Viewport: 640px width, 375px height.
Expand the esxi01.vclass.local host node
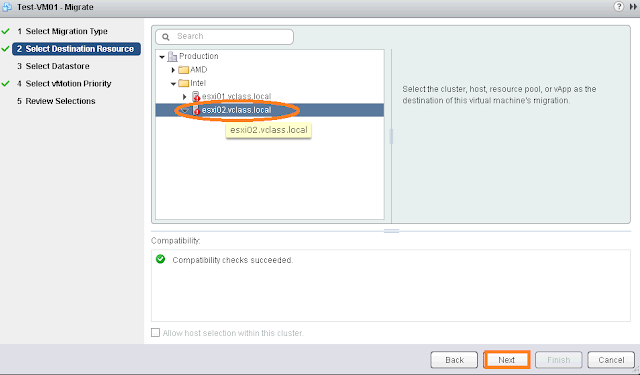(184, 97)
